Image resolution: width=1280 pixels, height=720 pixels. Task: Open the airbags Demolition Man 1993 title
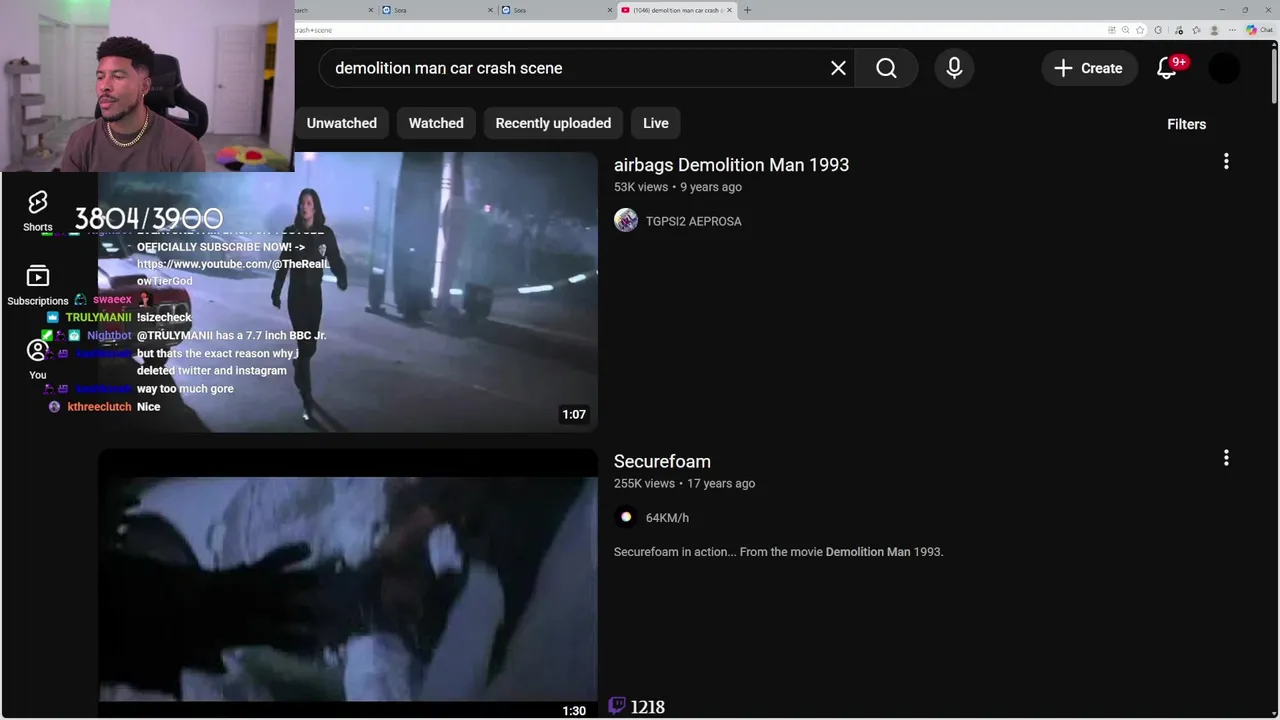pyautogui.click(x=731, y=165)
